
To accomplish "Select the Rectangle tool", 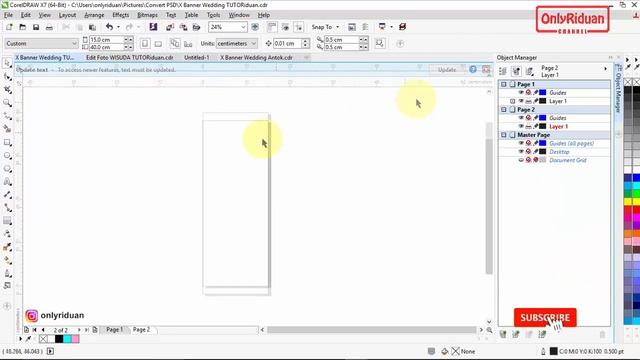I will click(x=7, y=142).
